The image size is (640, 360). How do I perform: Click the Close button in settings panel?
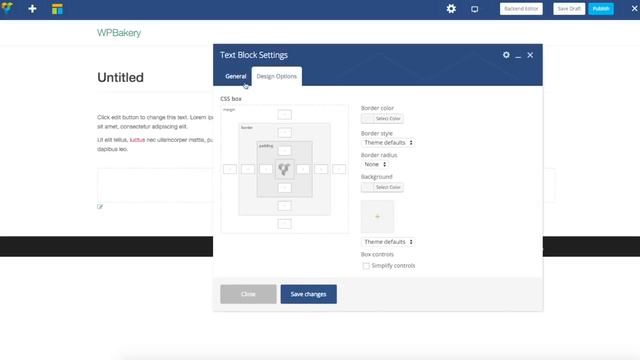248,294
